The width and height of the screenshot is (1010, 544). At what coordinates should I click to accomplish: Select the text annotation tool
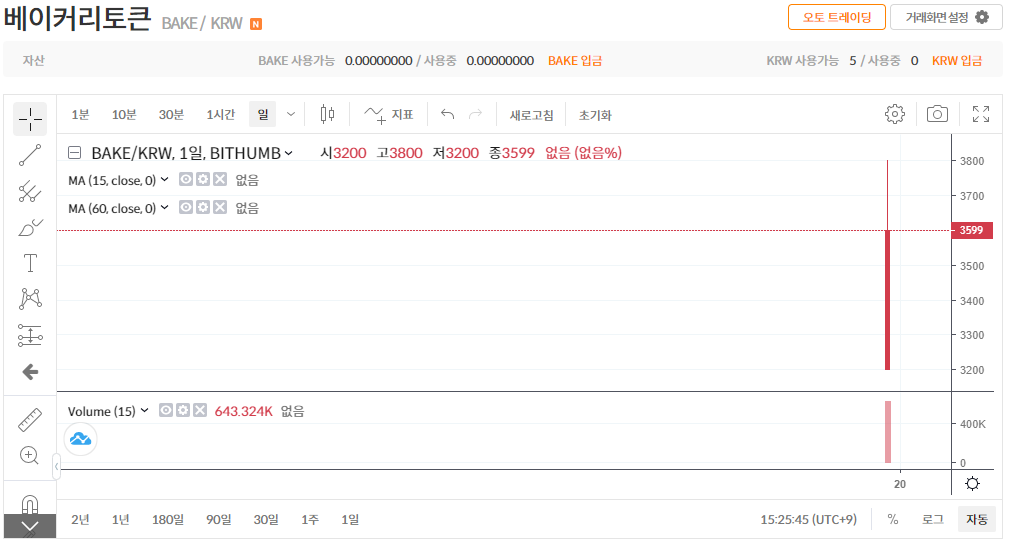point(30,263)
